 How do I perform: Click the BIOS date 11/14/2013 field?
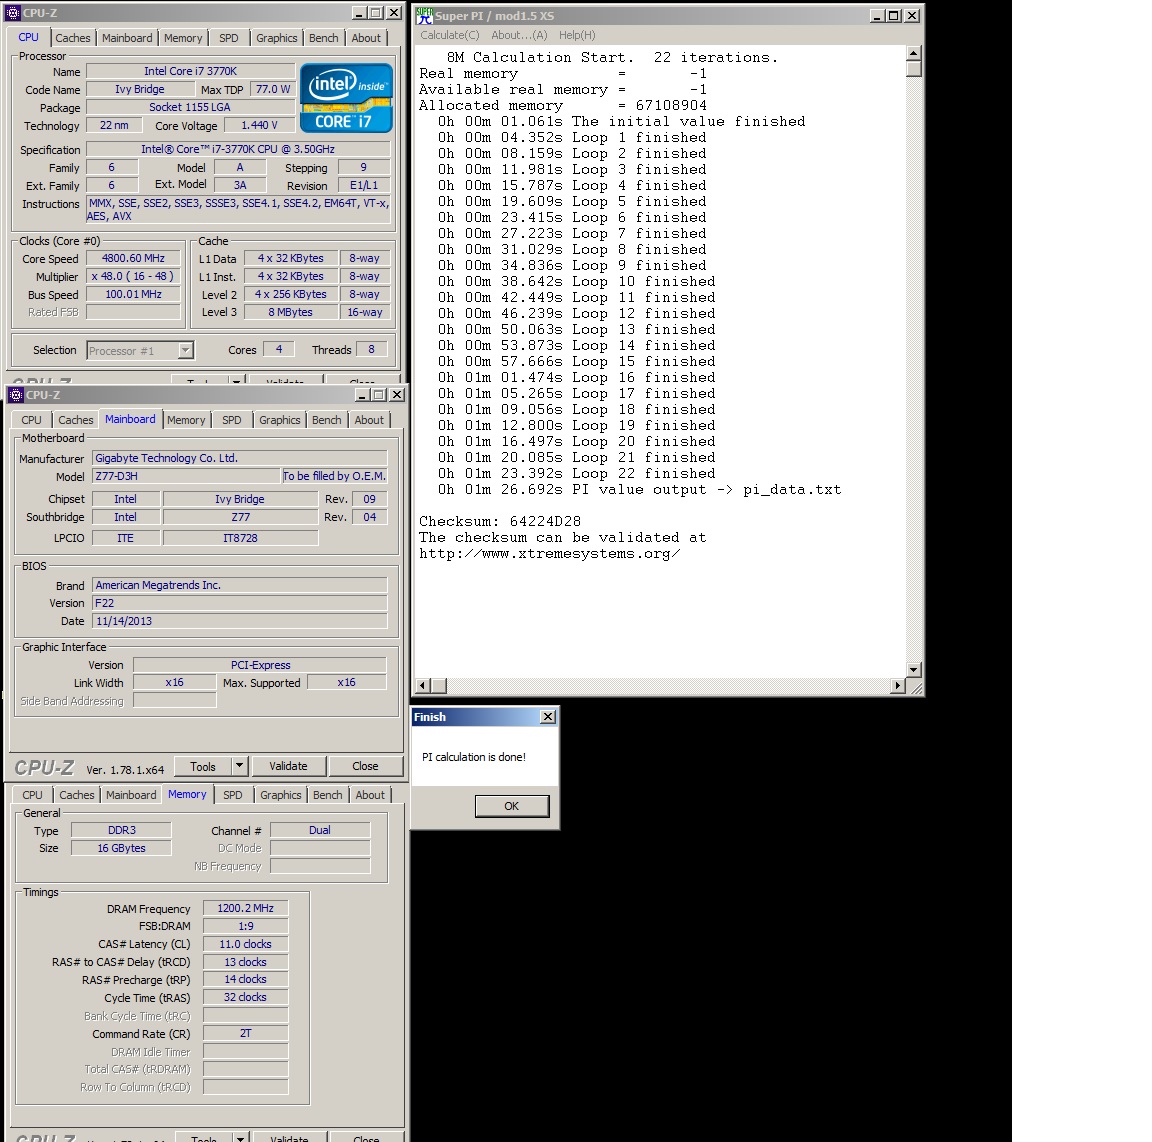pyautogui.click(x=240, y=621)
